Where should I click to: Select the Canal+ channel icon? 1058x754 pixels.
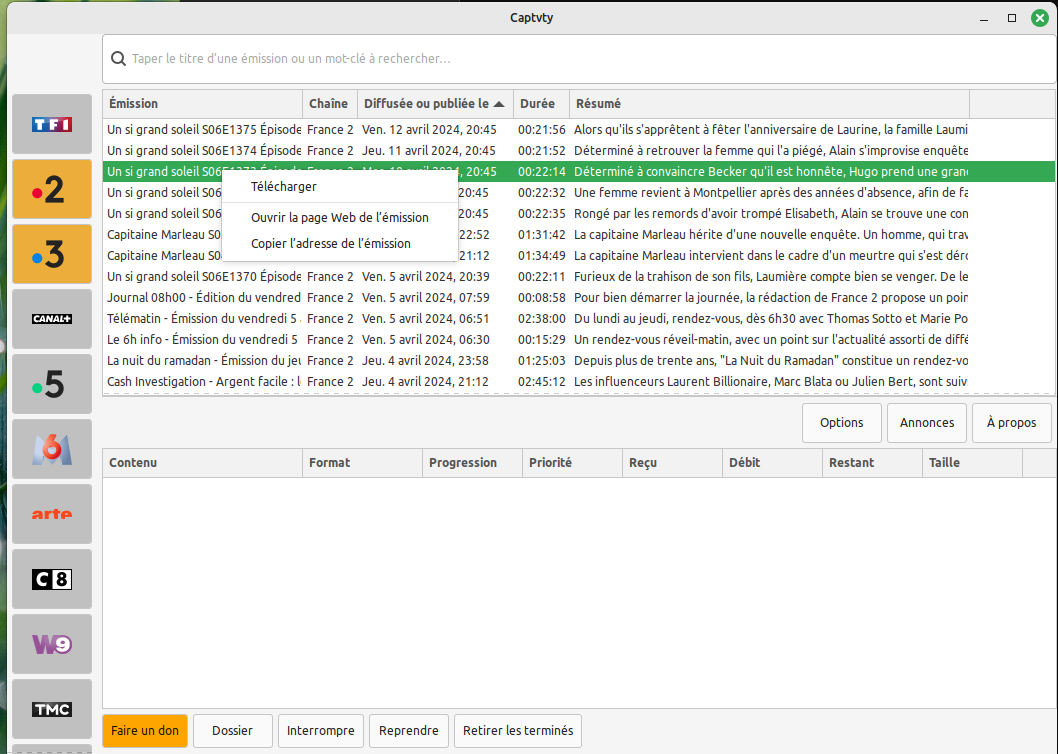point(51,318)
